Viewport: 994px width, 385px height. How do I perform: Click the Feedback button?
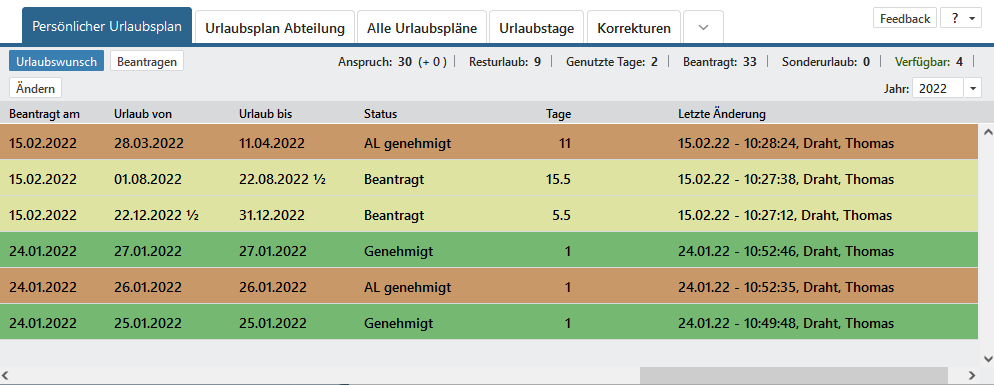point(905,18)
